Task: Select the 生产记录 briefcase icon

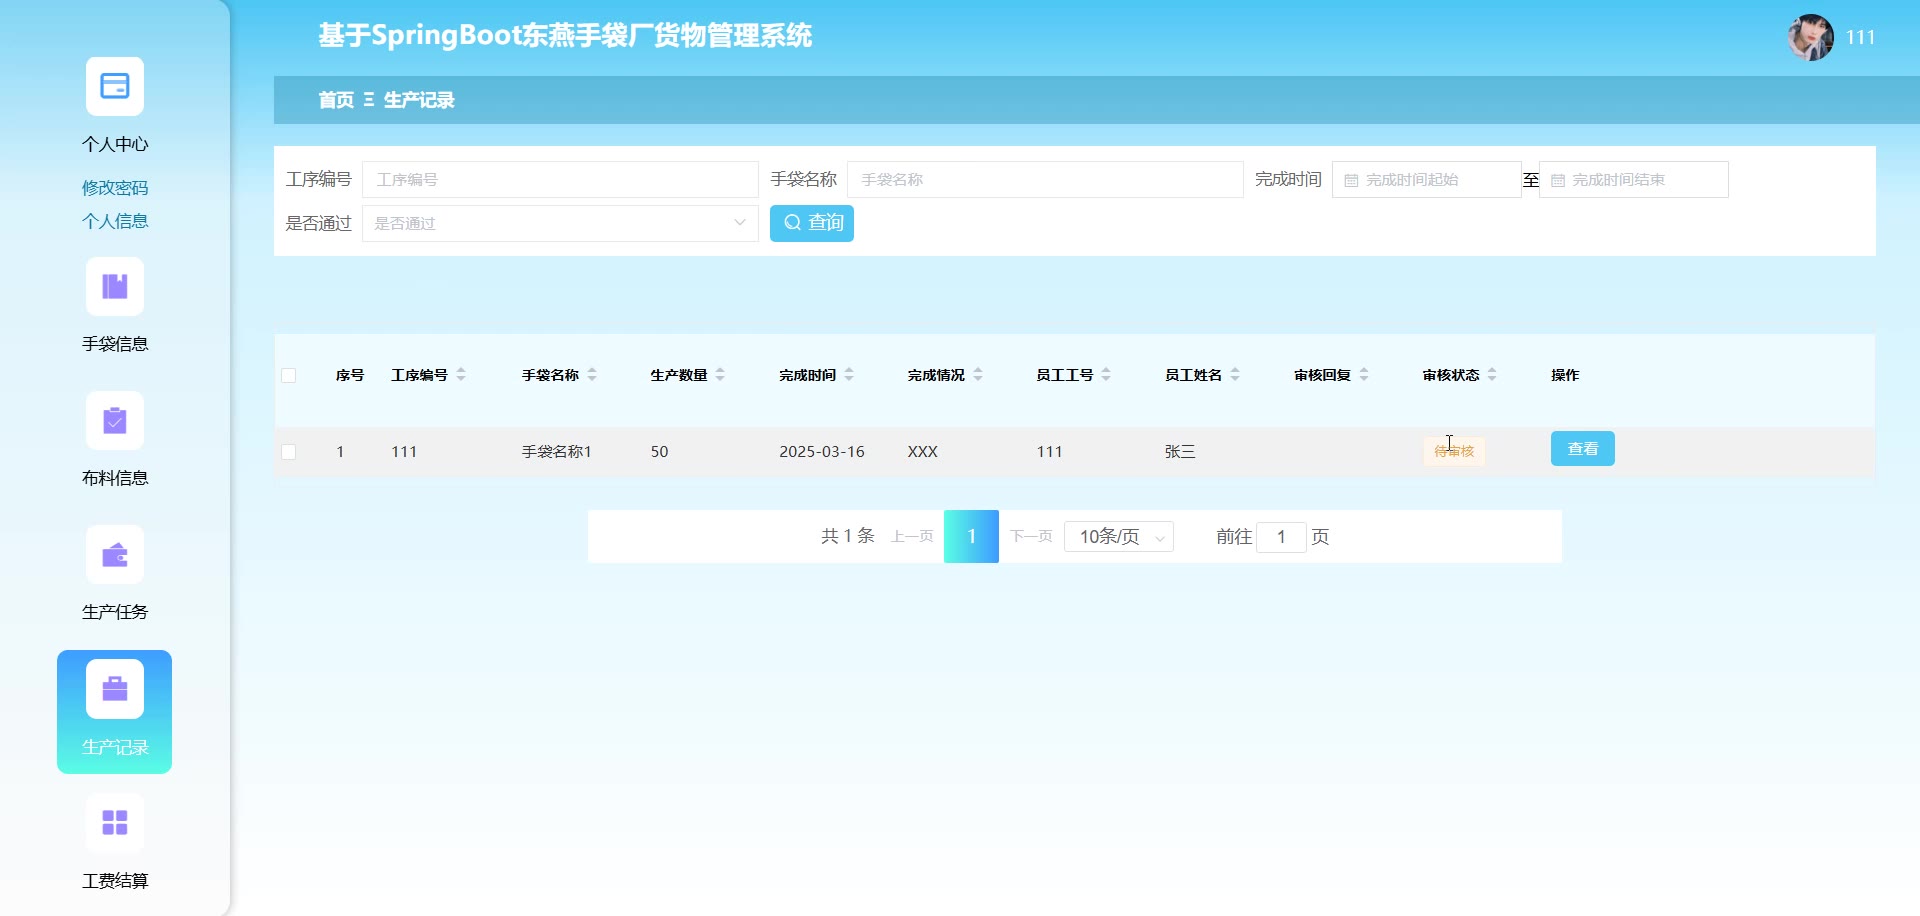Action: 114,689
